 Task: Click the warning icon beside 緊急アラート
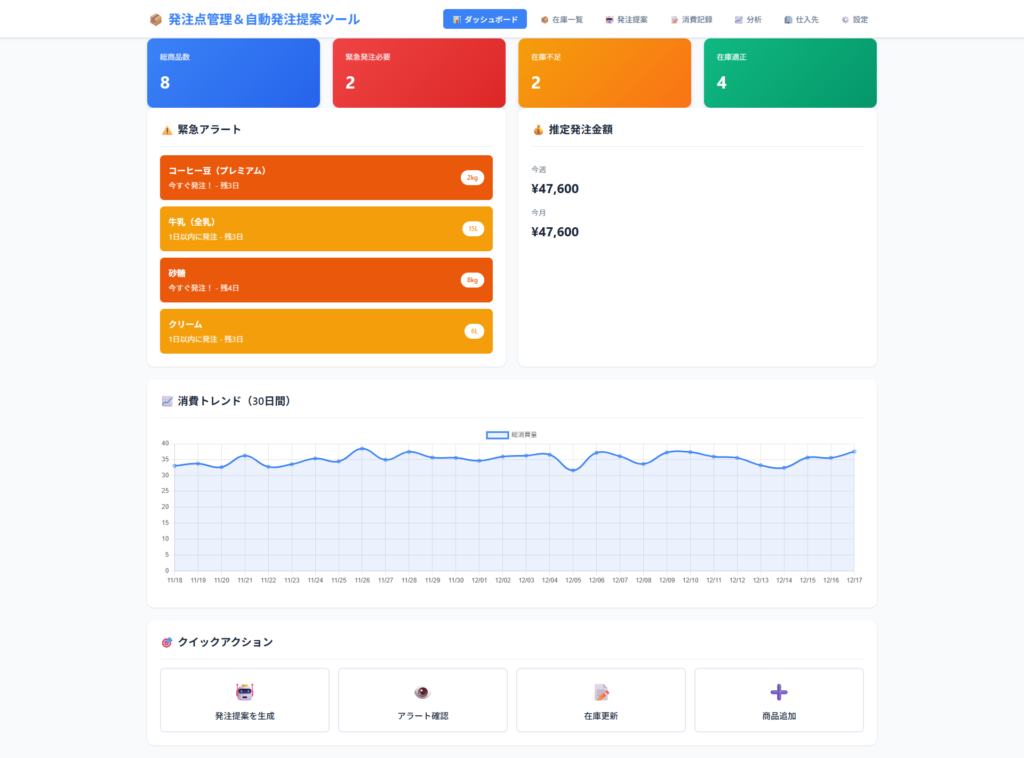167,130
